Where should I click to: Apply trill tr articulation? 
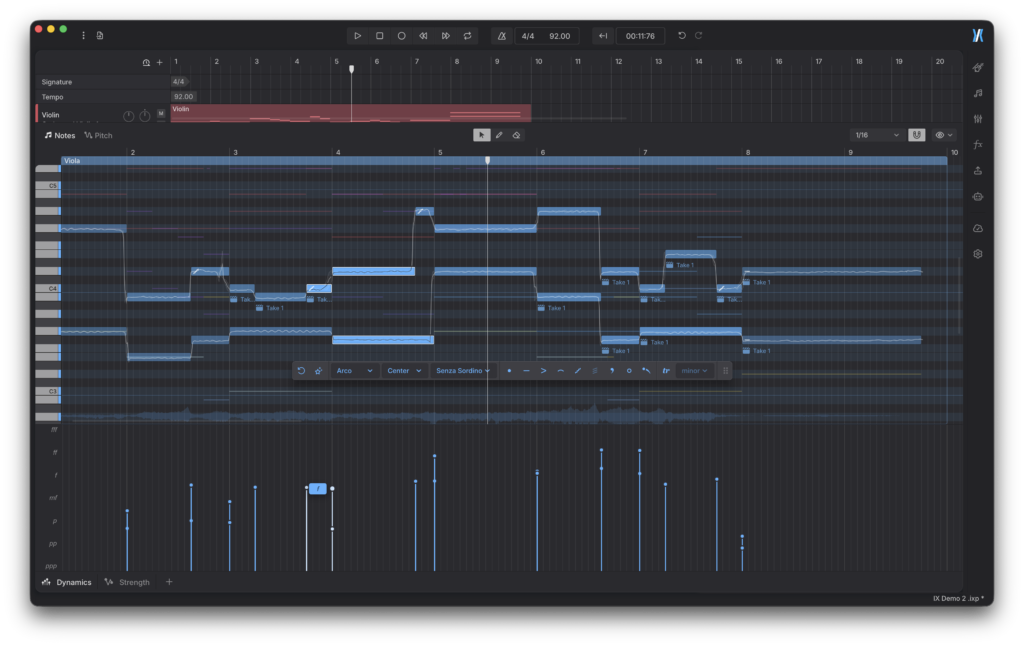(666, 370)
